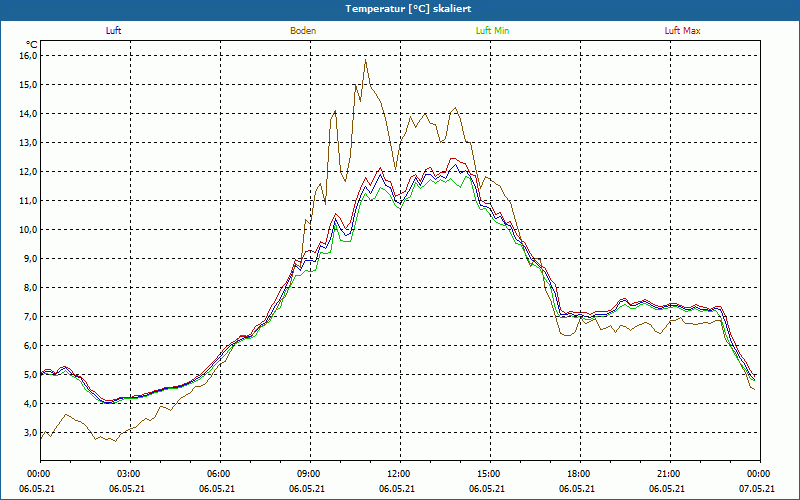
Task: Click the red Luft Max legend label
Action: pyautogui.click(x=682, y=31)
